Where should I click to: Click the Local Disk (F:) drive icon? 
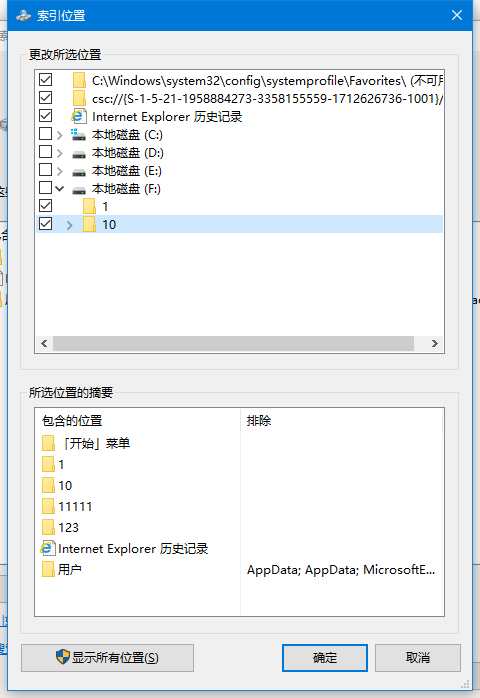pyautogui.click(x=78, y=190)
